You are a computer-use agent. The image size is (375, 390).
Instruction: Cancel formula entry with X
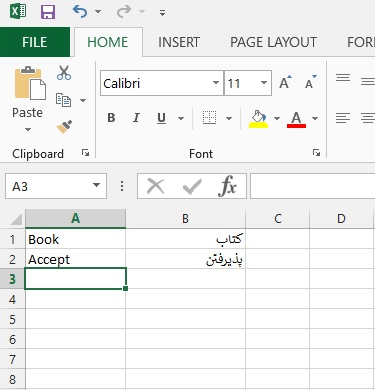(156, 186)
